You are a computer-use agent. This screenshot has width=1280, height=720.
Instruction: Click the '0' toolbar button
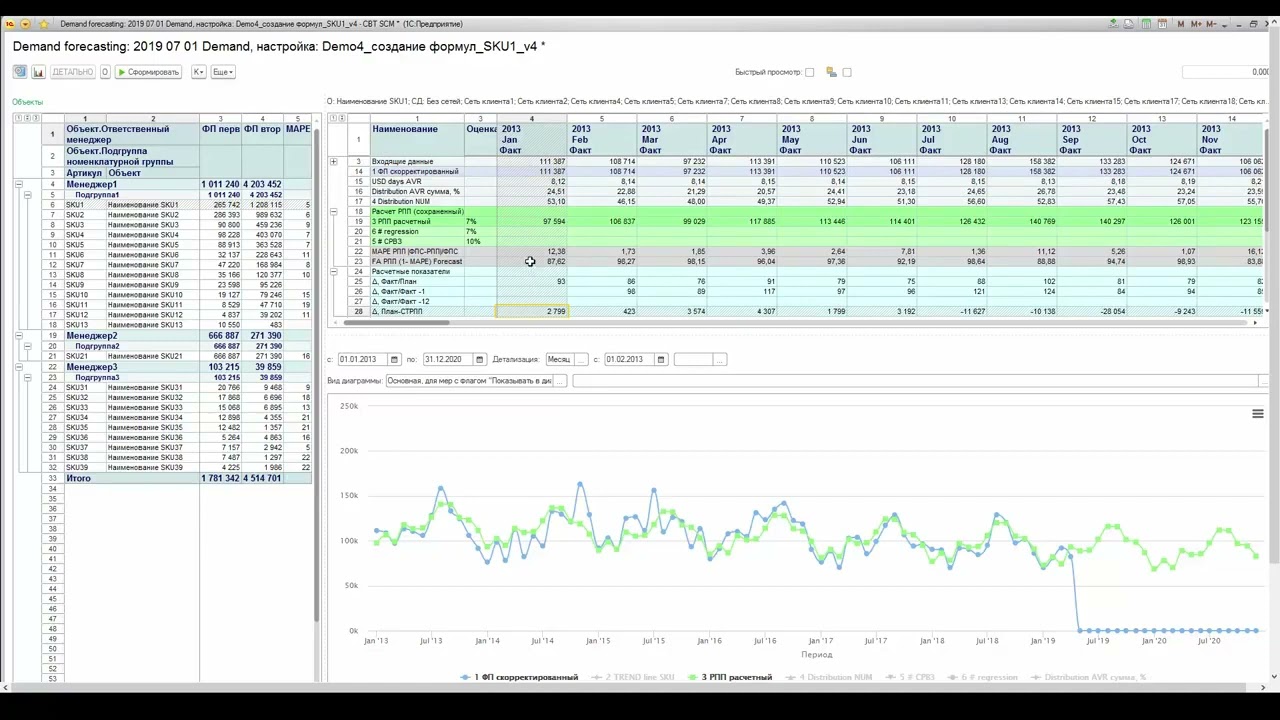[105, 72]
